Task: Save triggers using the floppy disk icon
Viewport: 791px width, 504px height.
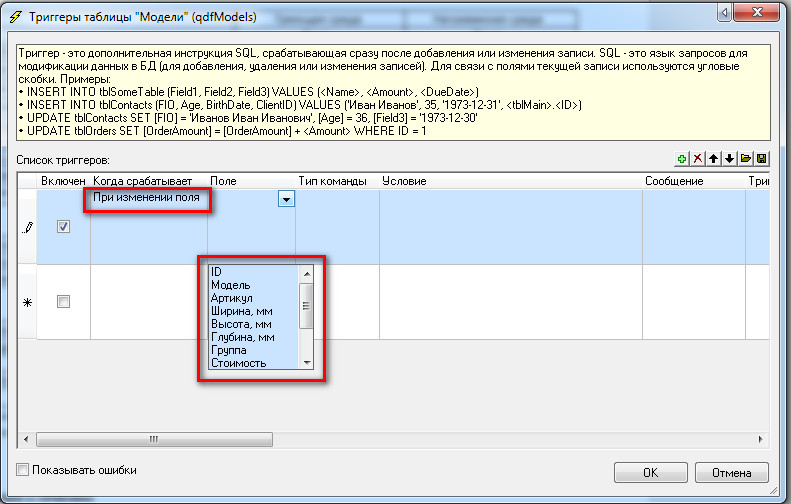Action: click(x=761, y=160)
